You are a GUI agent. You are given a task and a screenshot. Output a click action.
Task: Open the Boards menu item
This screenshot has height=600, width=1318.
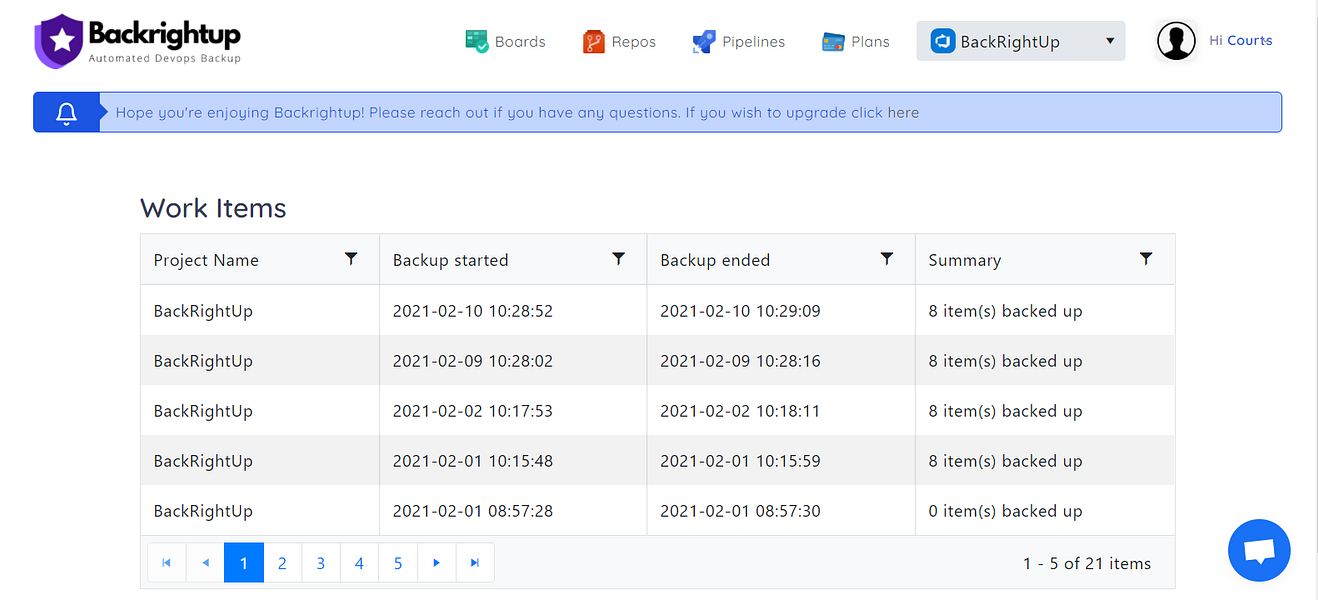tap(506, 42)
